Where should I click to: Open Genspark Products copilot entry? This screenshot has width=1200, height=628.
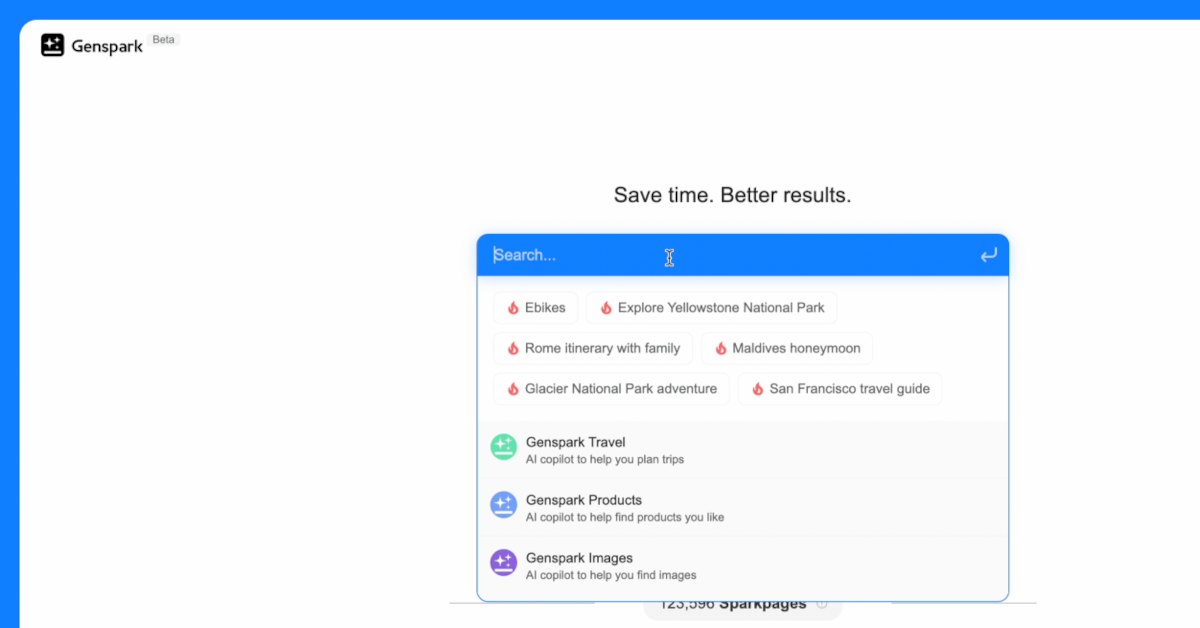point(743,507)
